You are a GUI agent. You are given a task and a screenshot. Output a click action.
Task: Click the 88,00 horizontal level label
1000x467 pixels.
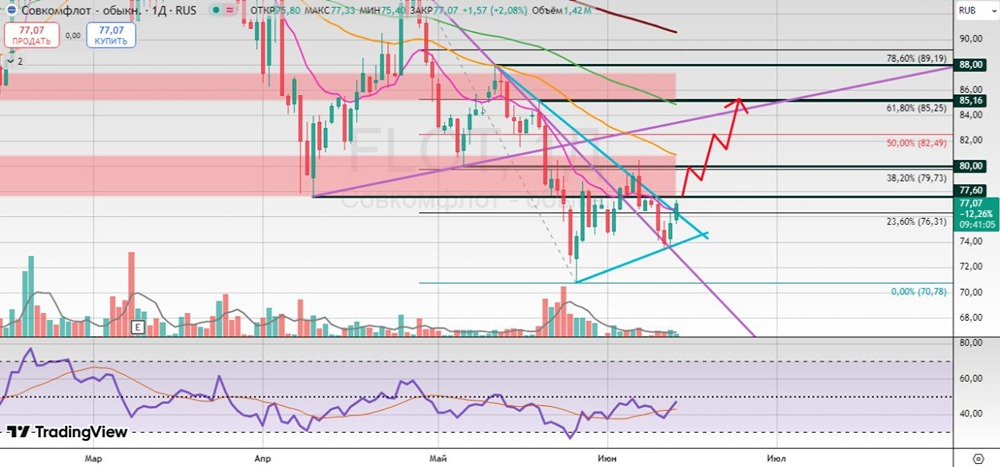968,65
